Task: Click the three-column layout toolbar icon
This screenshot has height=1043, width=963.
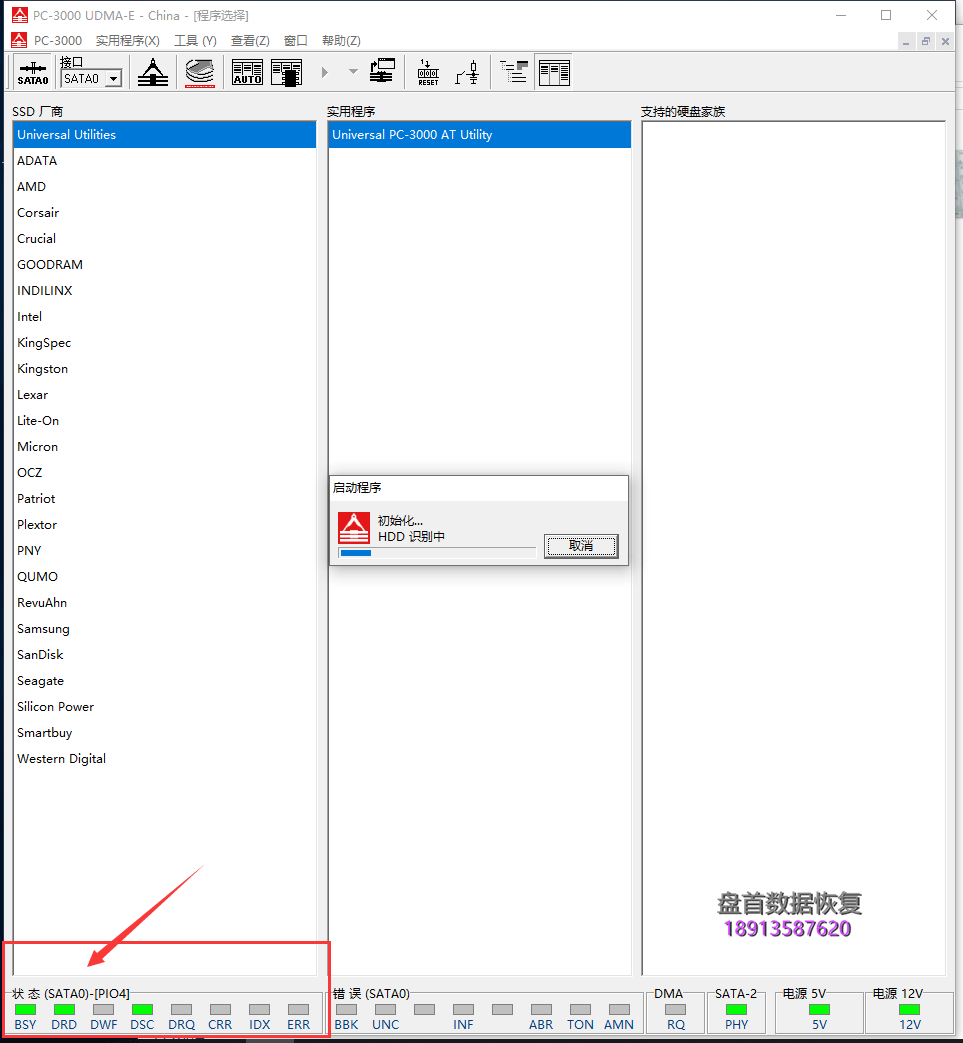Action: pos(554,73)
